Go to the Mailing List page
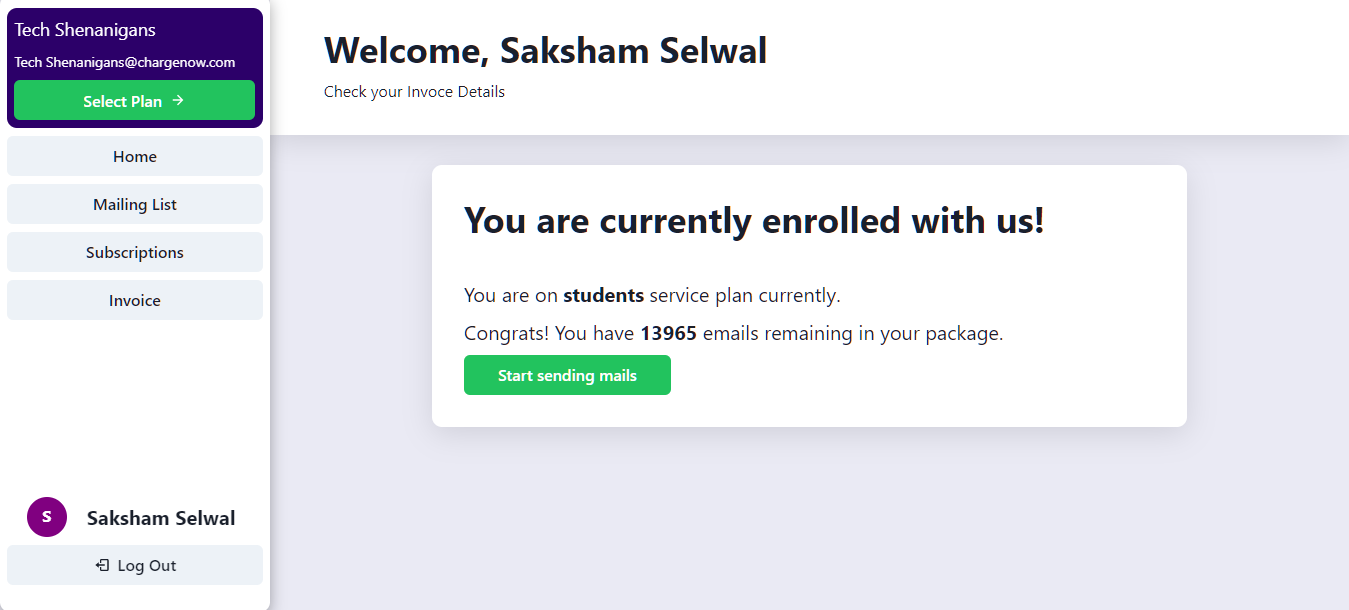Viewport: 1349px width, 610px height. pos(135,205)
